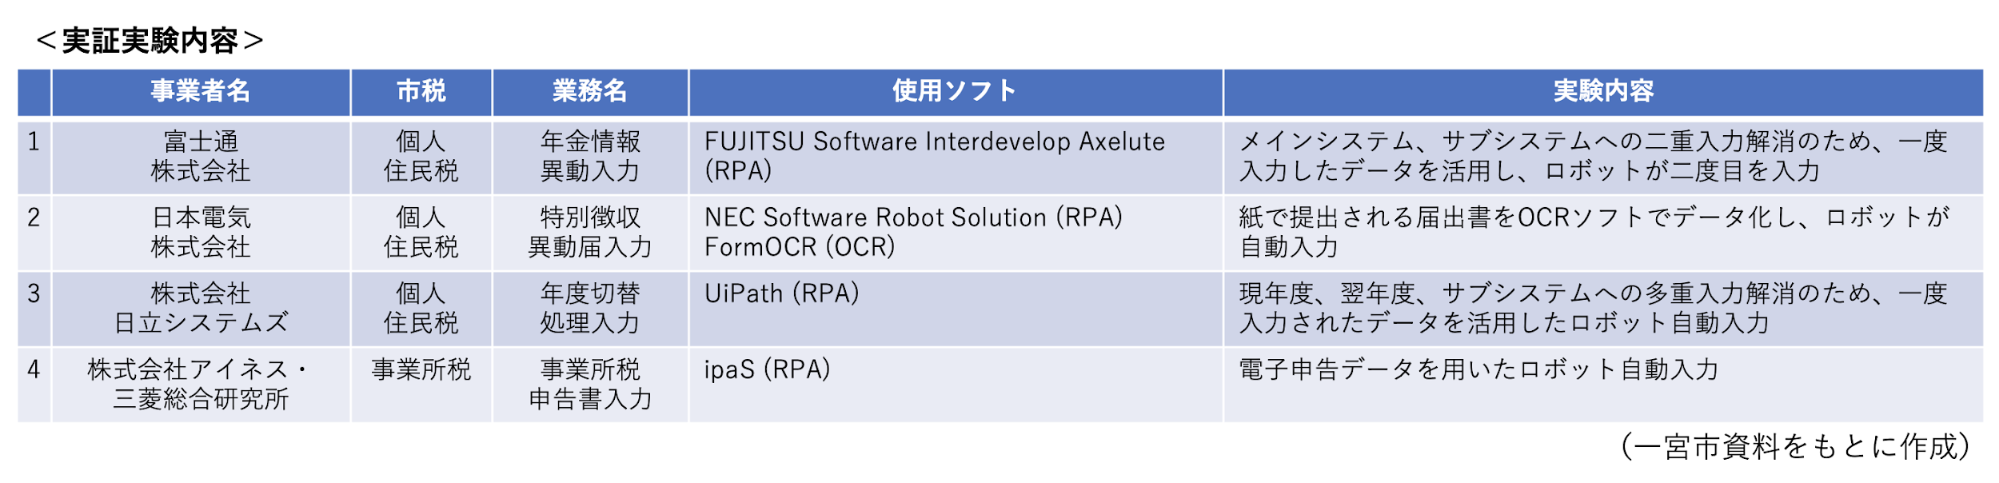The image size is (1999, 483).
Task: Click the 使用ソフト column header
Action: 955,92
